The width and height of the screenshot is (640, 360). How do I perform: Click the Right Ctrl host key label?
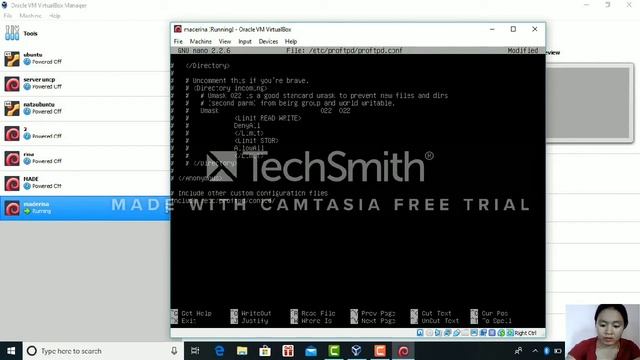(x=525, y=333)
